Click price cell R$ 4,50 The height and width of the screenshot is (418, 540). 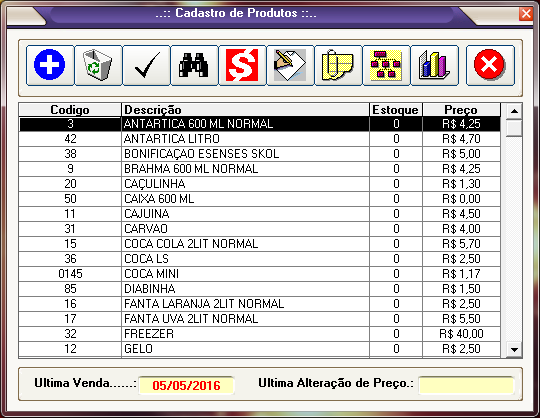(461, 214)
